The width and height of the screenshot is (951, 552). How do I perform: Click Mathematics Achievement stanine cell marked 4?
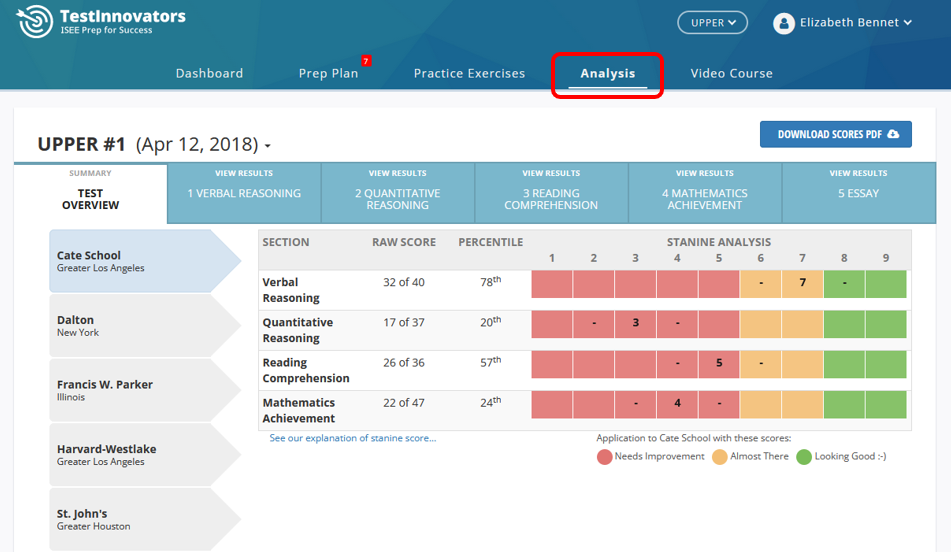pos(677,404)
